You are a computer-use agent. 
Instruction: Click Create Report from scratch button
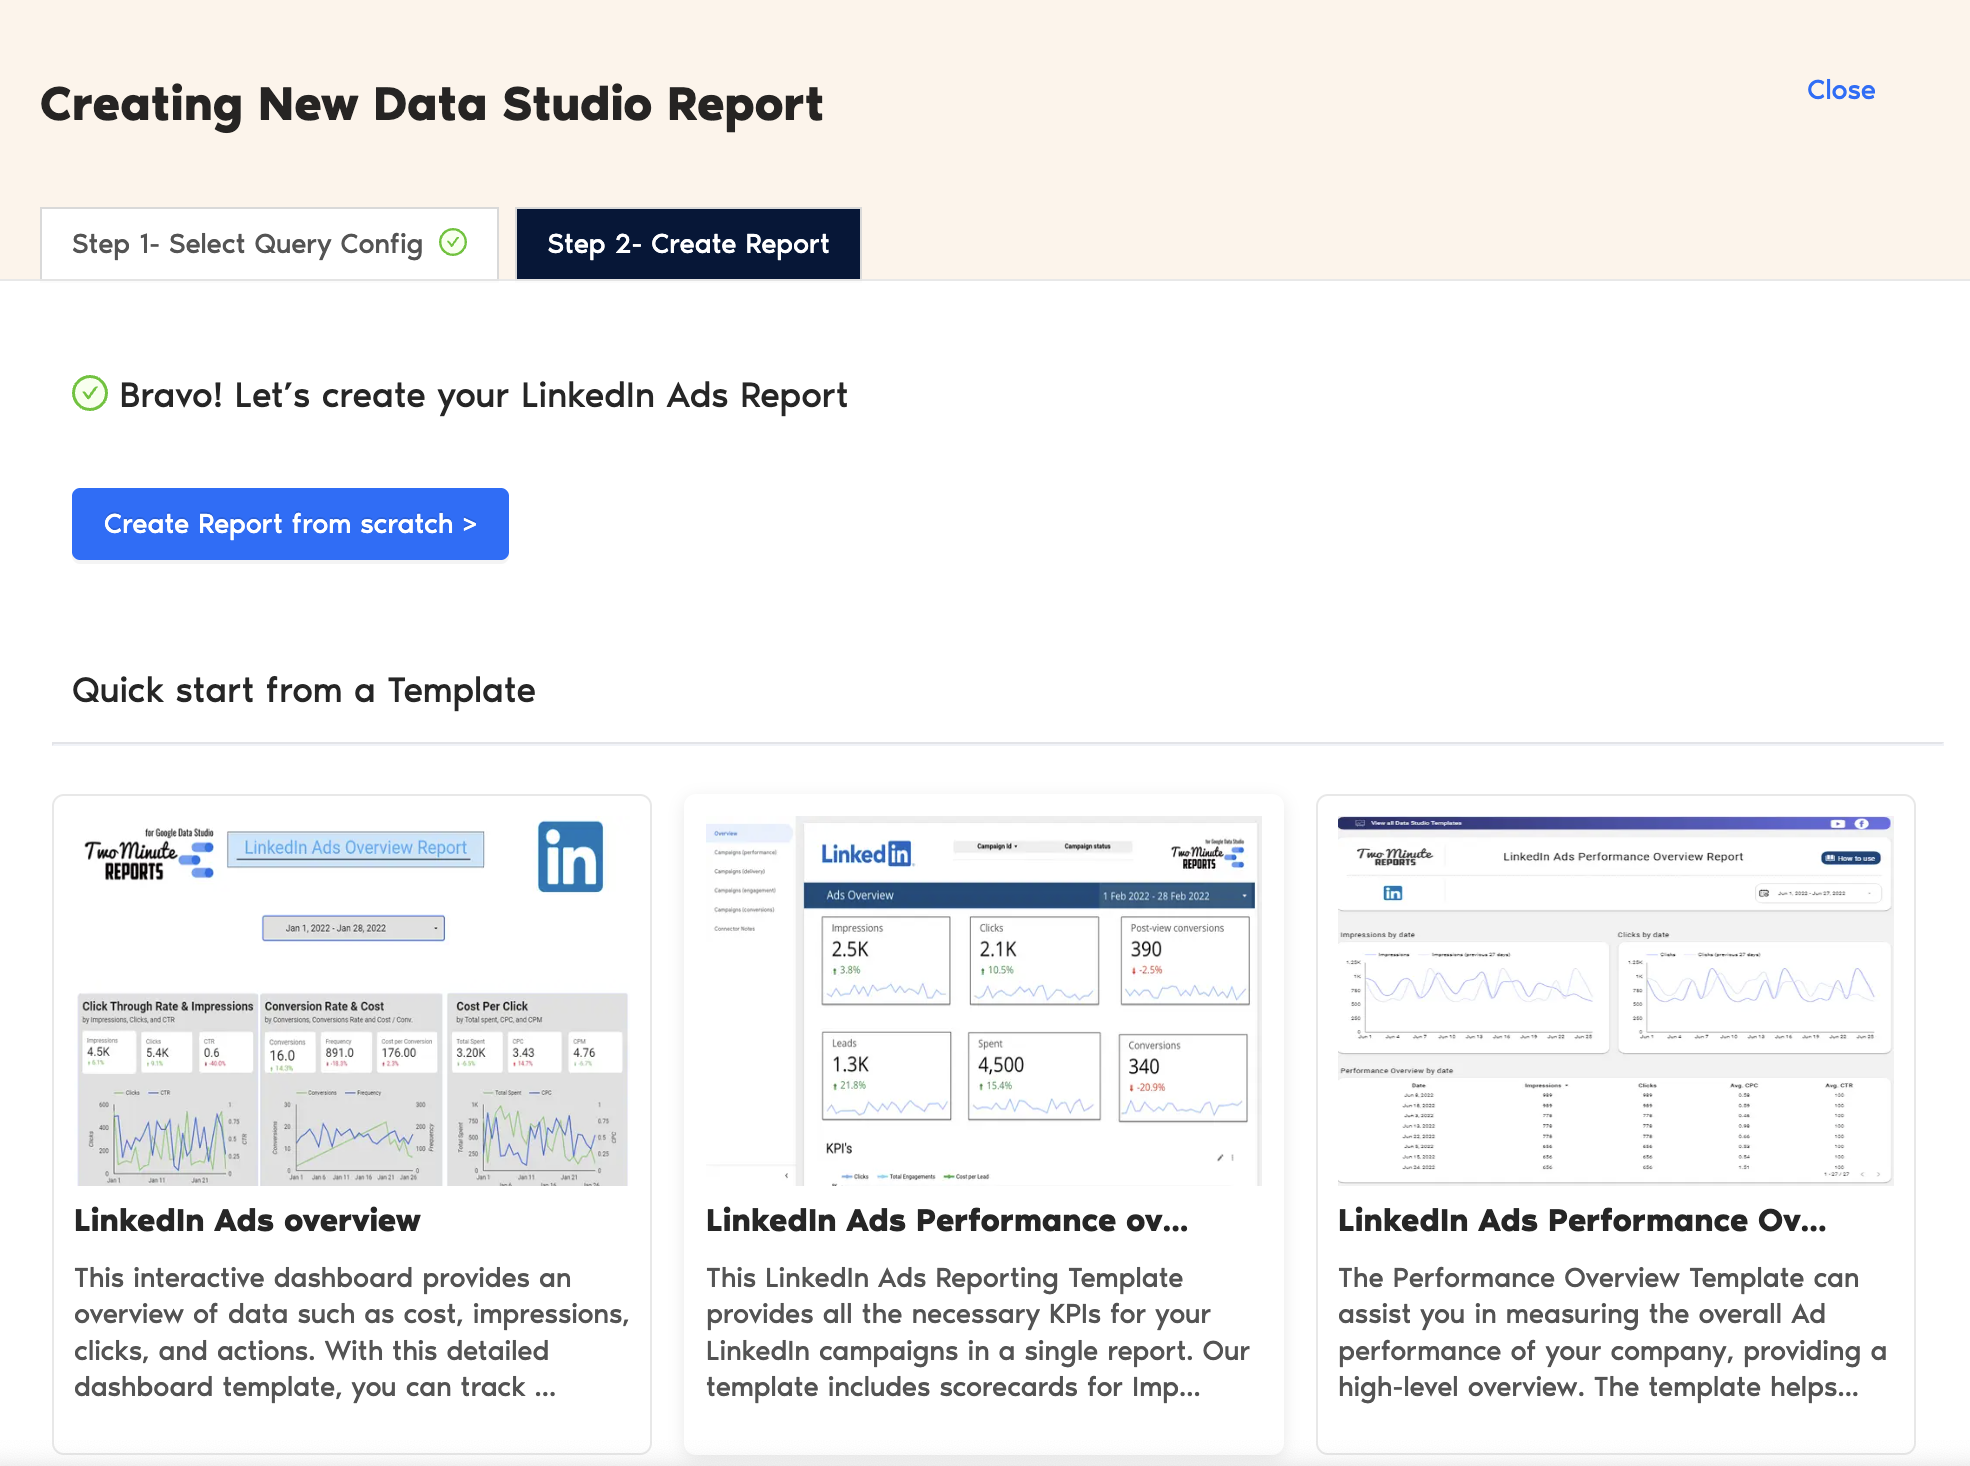(x=290, y=524)
